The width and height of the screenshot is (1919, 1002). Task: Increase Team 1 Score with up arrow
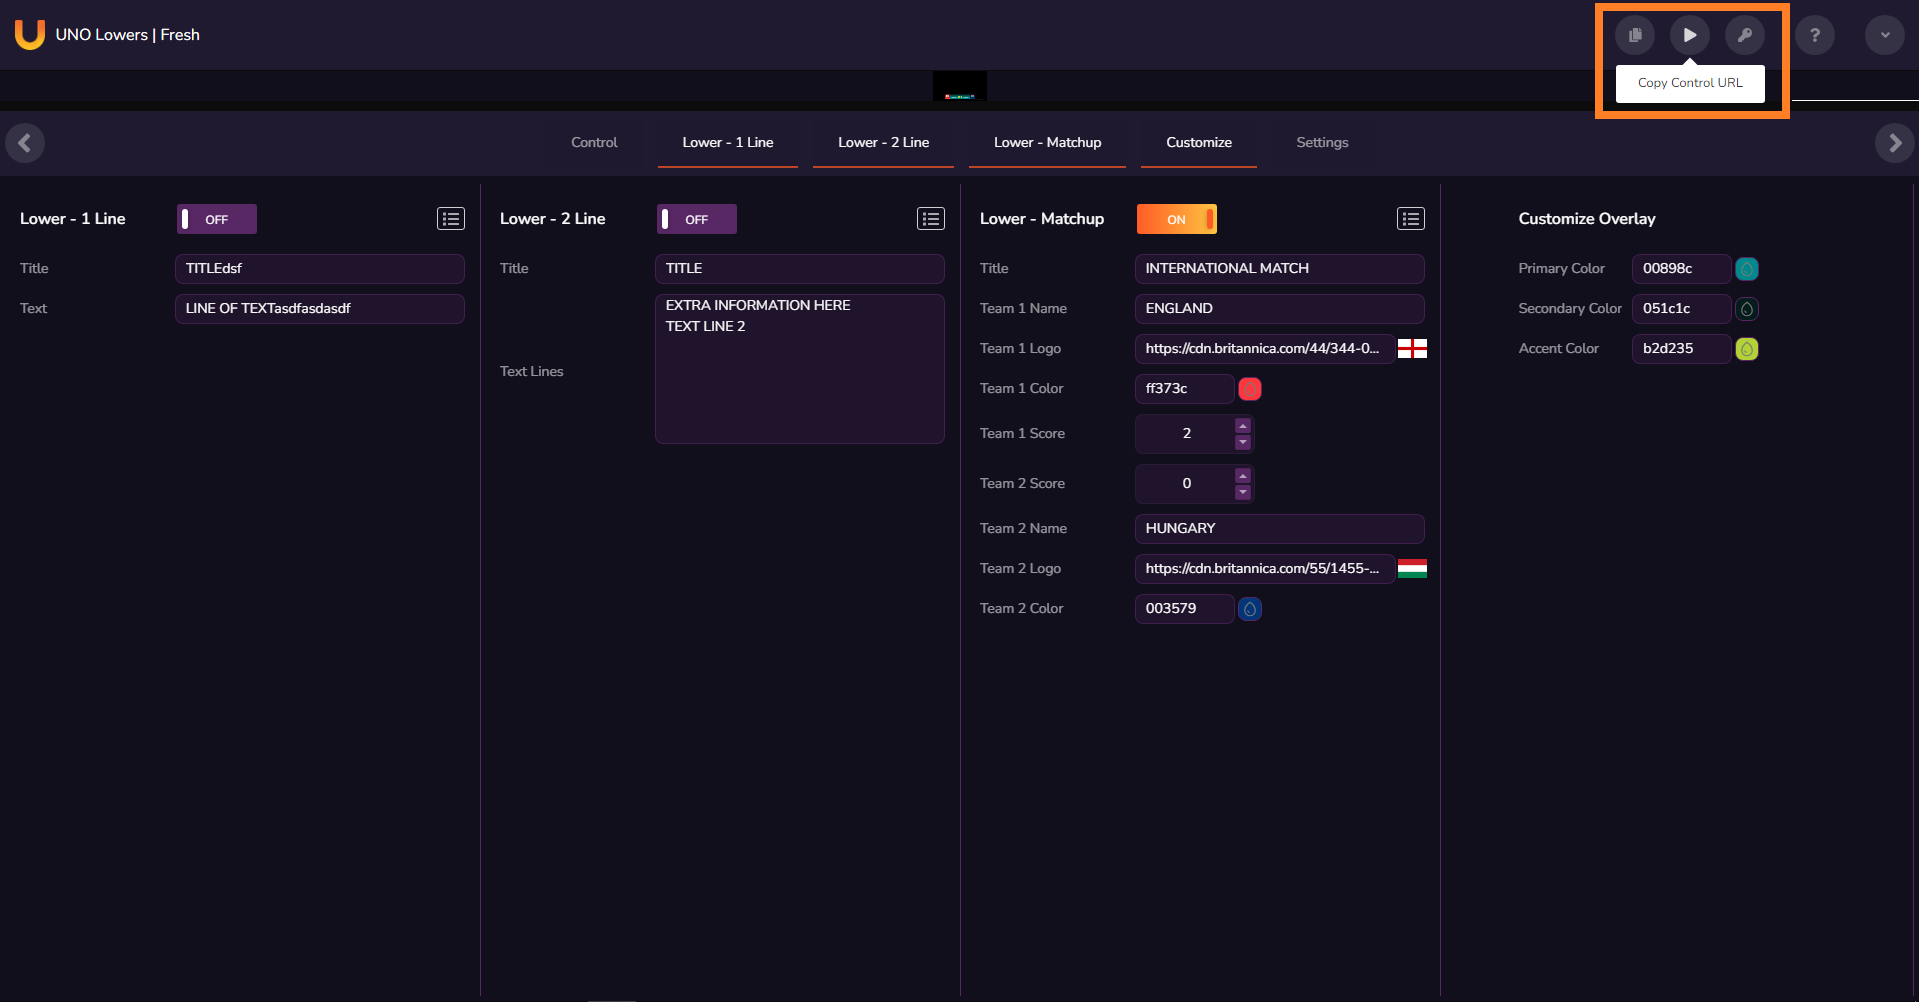1243,426
